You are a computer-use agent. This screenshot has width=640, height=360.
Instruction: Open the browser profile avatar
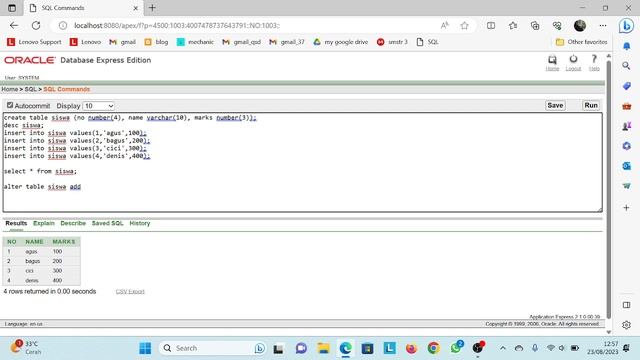(x=580, y=26)
